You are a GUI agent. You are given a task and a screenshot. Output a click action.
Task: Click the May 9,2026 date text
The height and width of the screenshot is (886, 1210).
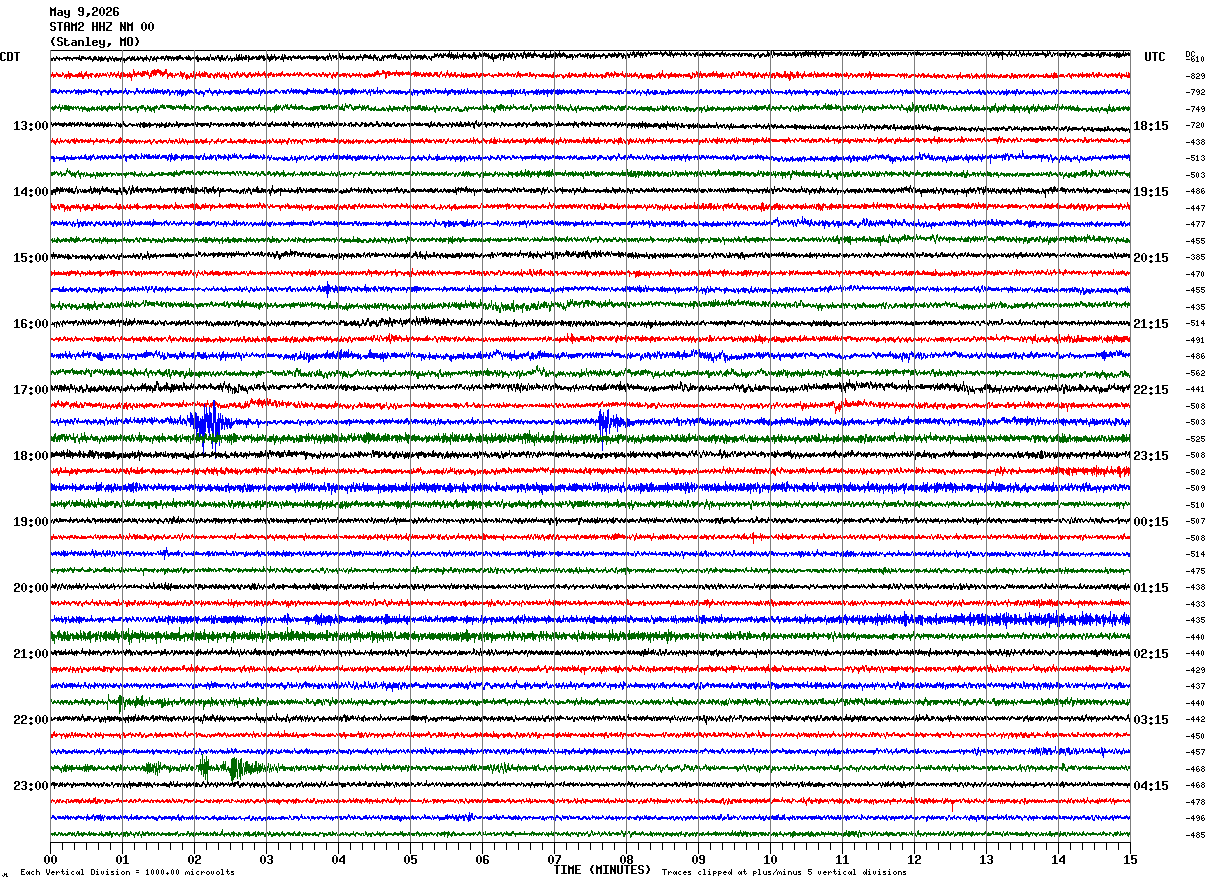coord(84,12)
